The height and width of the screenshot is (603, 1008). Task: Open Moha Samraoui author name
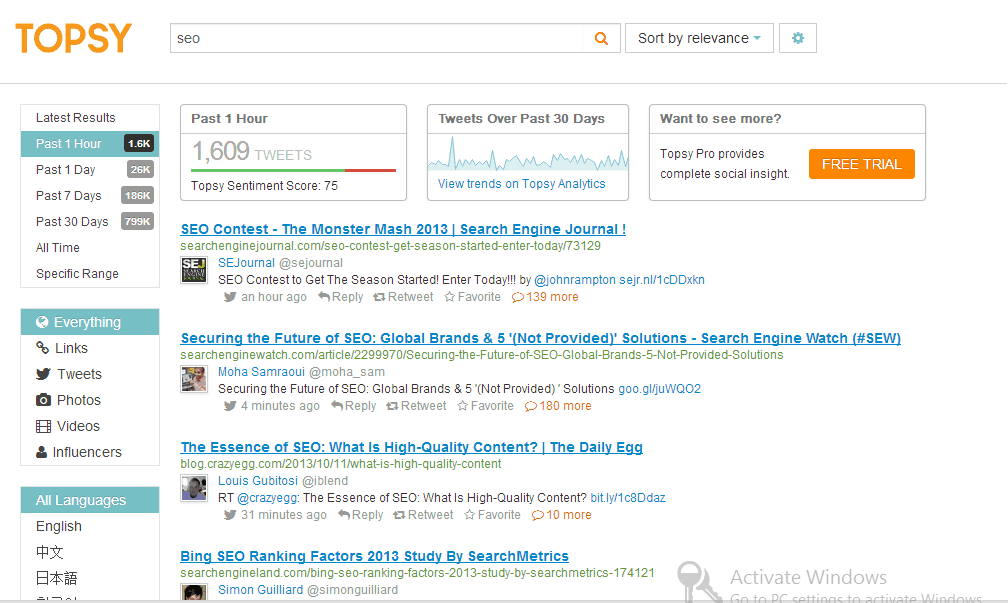pos(261,372)
